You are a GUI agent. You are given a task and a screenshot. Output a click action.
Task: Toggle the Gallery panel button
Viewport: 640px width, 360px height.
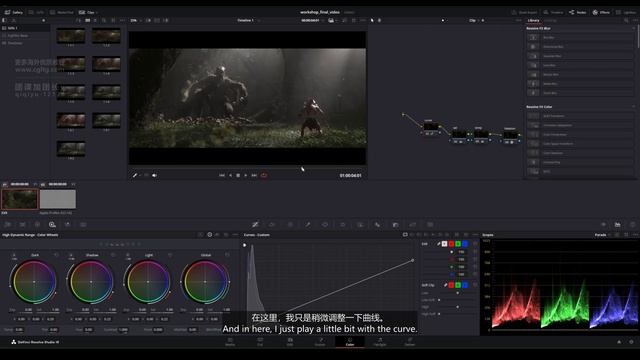pyautogui.click(x=13, y=12)
